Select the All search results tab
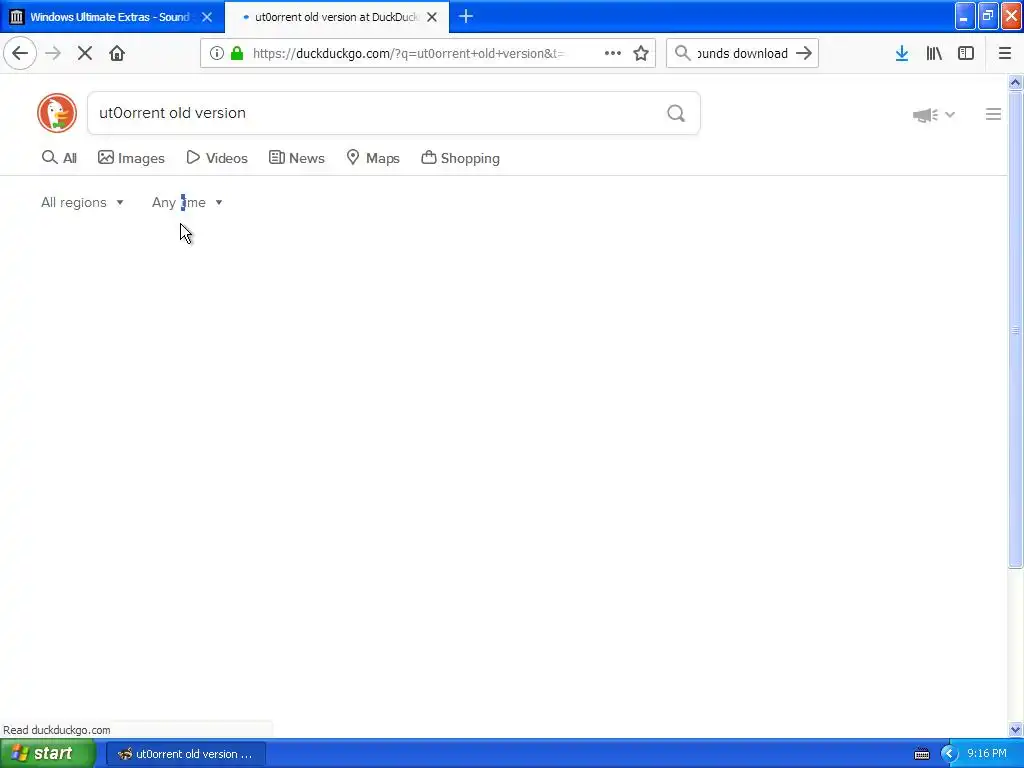Screen dimensions: 1024x768 click(59, 158)
